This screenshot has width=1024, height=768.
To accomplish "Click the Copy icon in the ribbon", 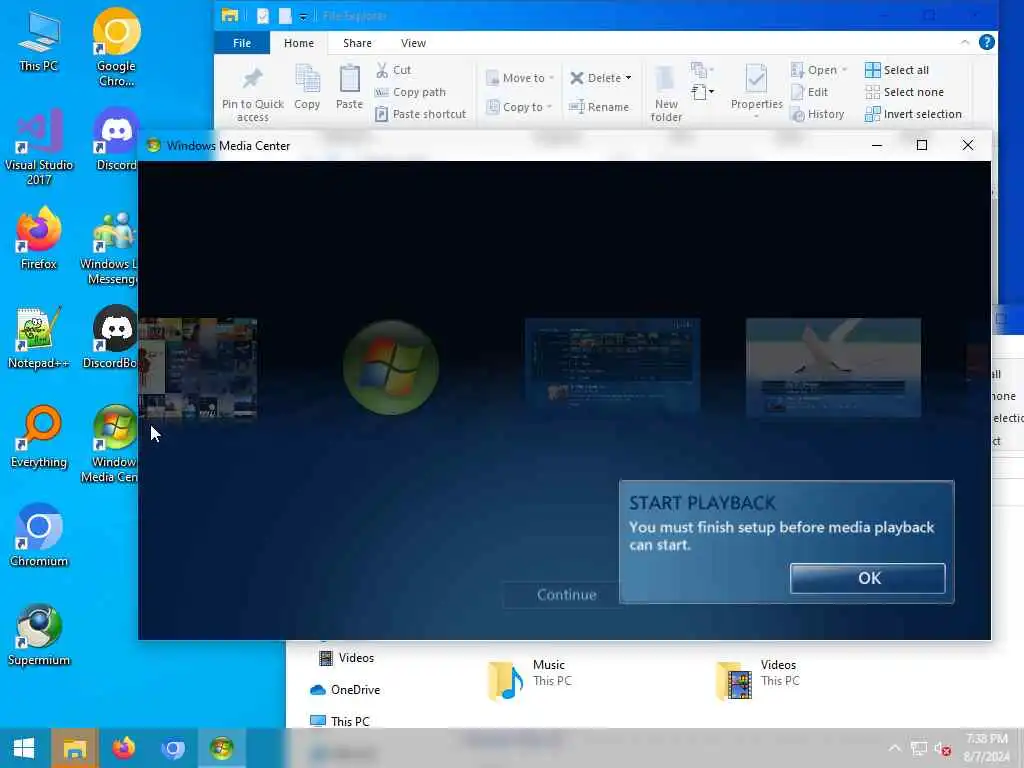I will [x=307, y=78].
